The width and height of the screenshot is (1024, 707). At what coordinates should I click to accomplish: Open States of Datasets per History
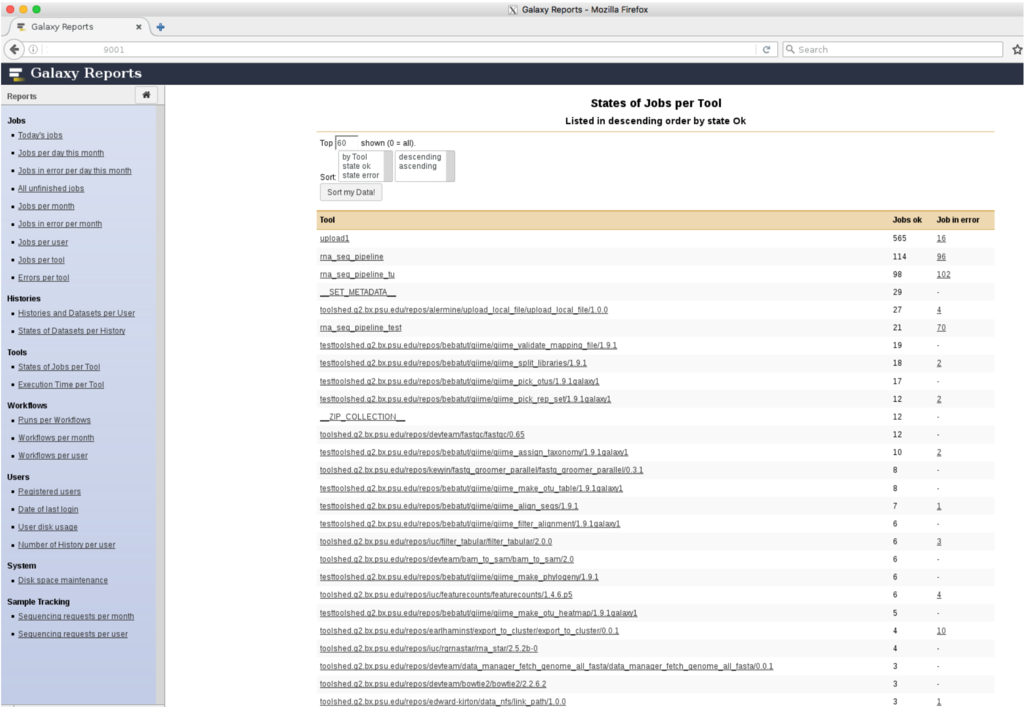point(71,330)
